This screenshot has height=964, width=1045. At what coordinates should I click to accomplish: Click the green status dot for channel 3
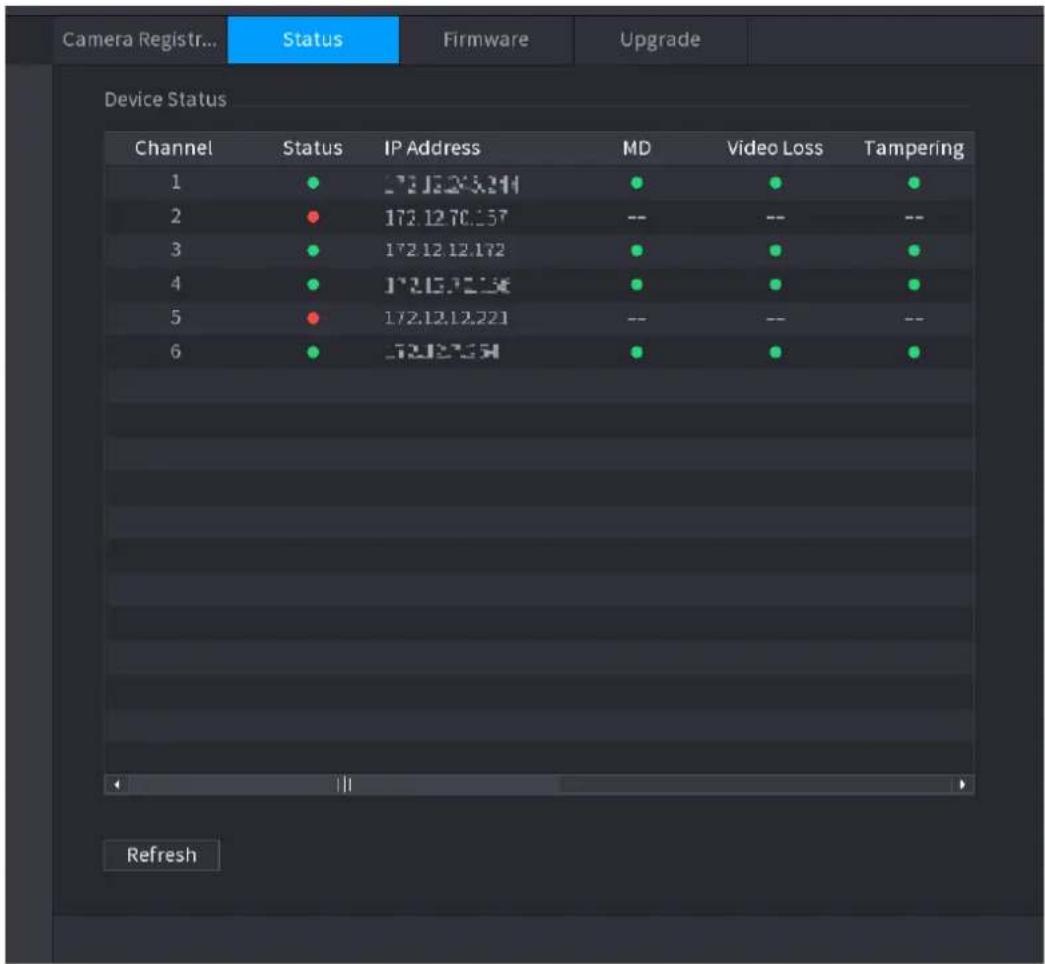313,251
